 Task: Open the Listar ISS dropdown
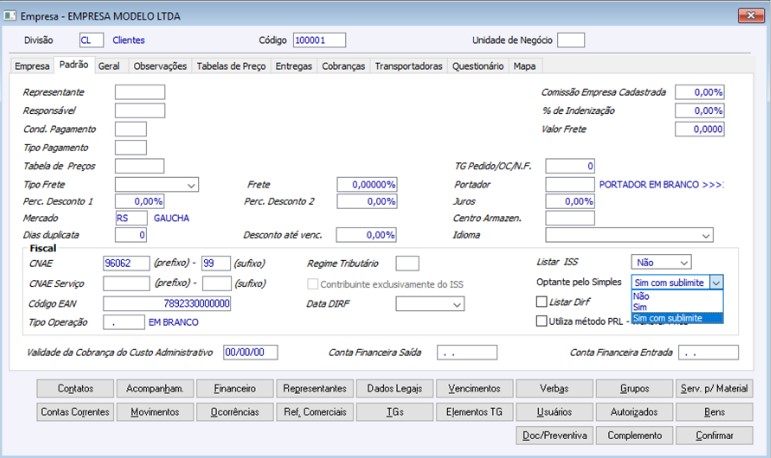(684, 262)
